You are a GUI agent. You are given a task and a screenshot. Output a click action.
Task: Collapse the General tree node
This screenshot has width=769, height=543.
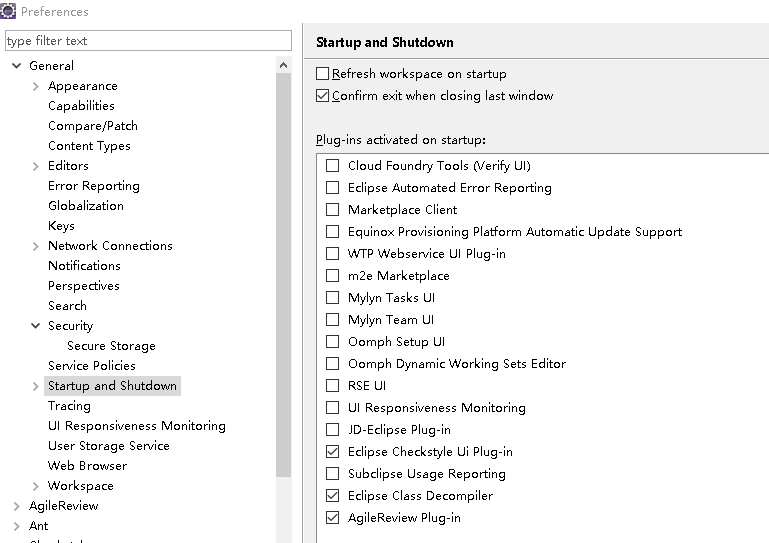pyautogui.click(x=17, y=65)
